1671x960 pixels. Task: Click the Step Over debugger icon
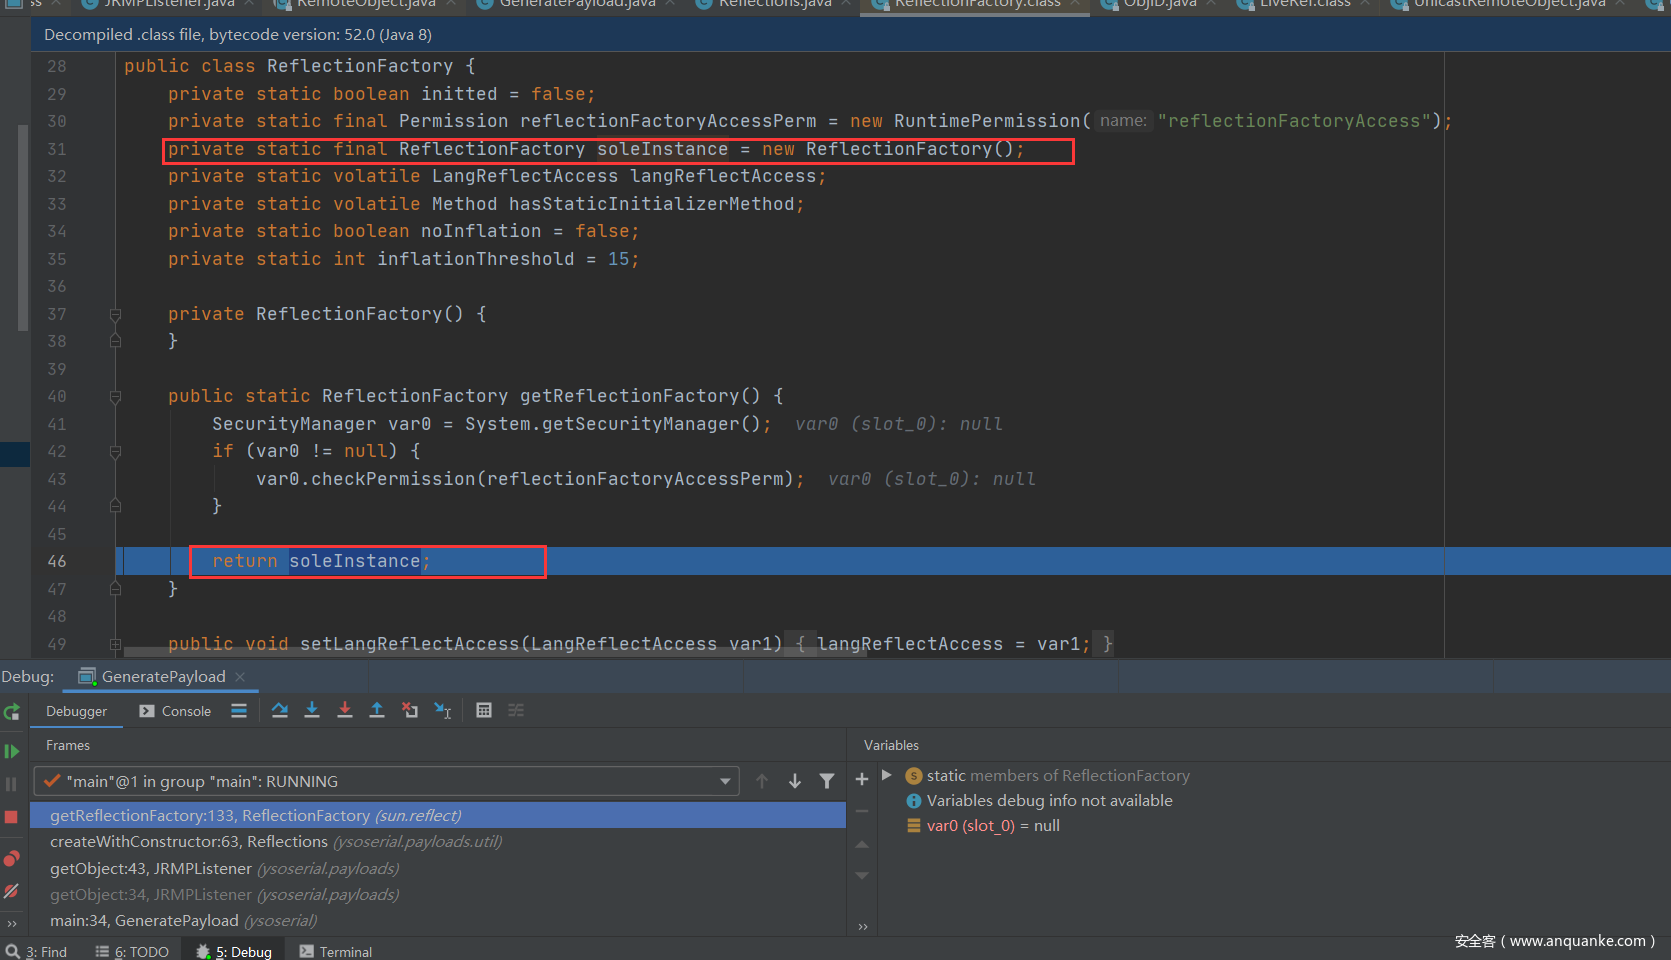click(280, 710)
